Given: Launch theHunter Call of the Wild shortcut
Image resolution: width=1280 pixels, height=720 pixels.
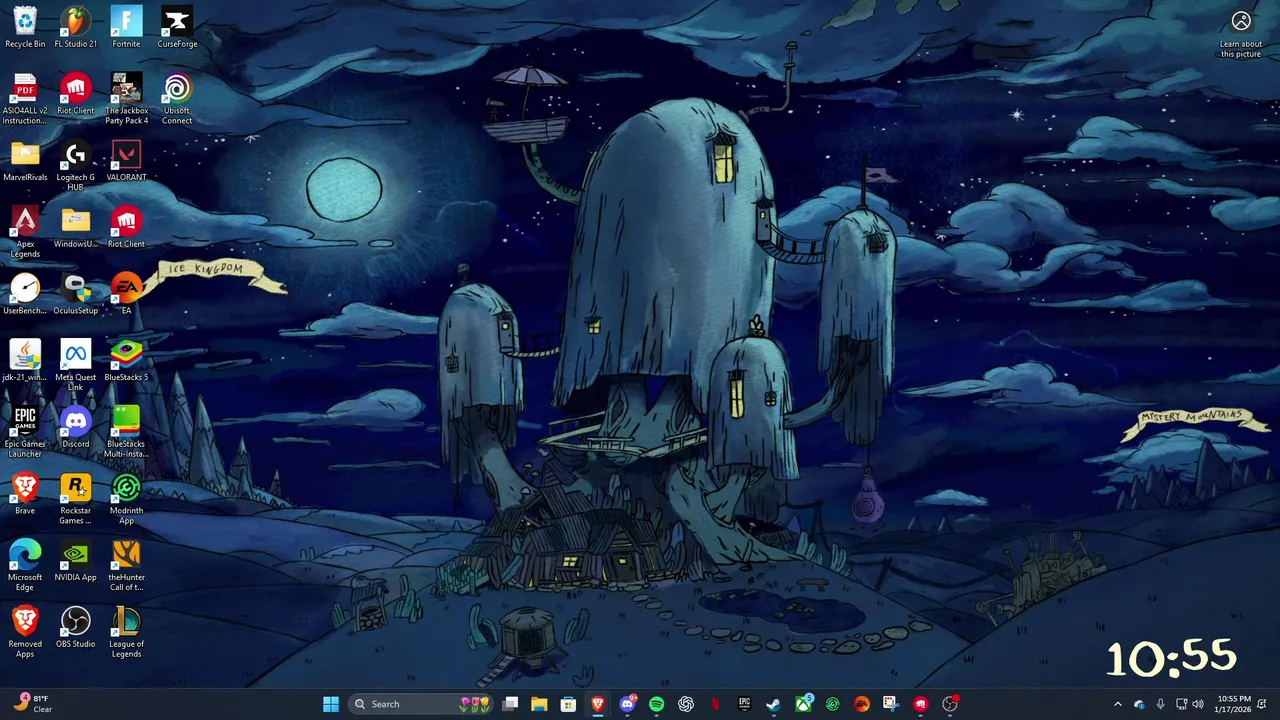Looking at the screenshot, I should (x=126, y=566).
